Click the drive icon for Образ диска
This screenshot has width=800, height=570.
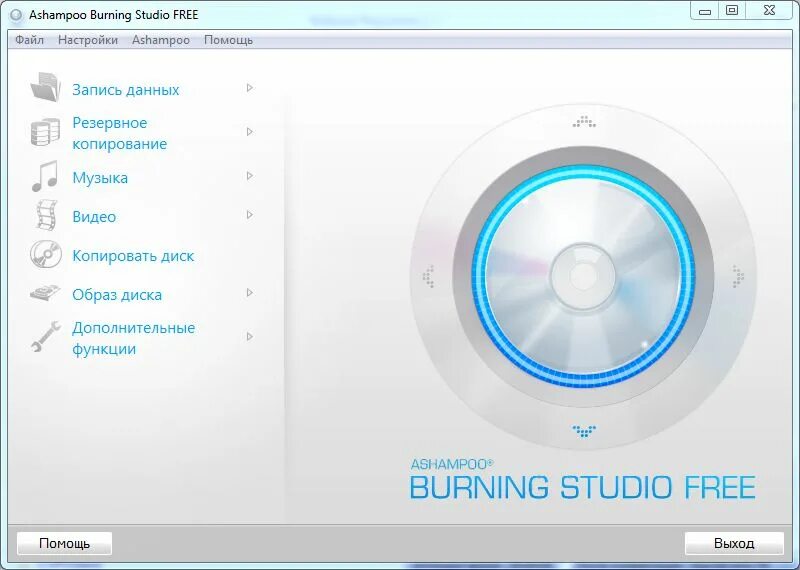(45, 293)
